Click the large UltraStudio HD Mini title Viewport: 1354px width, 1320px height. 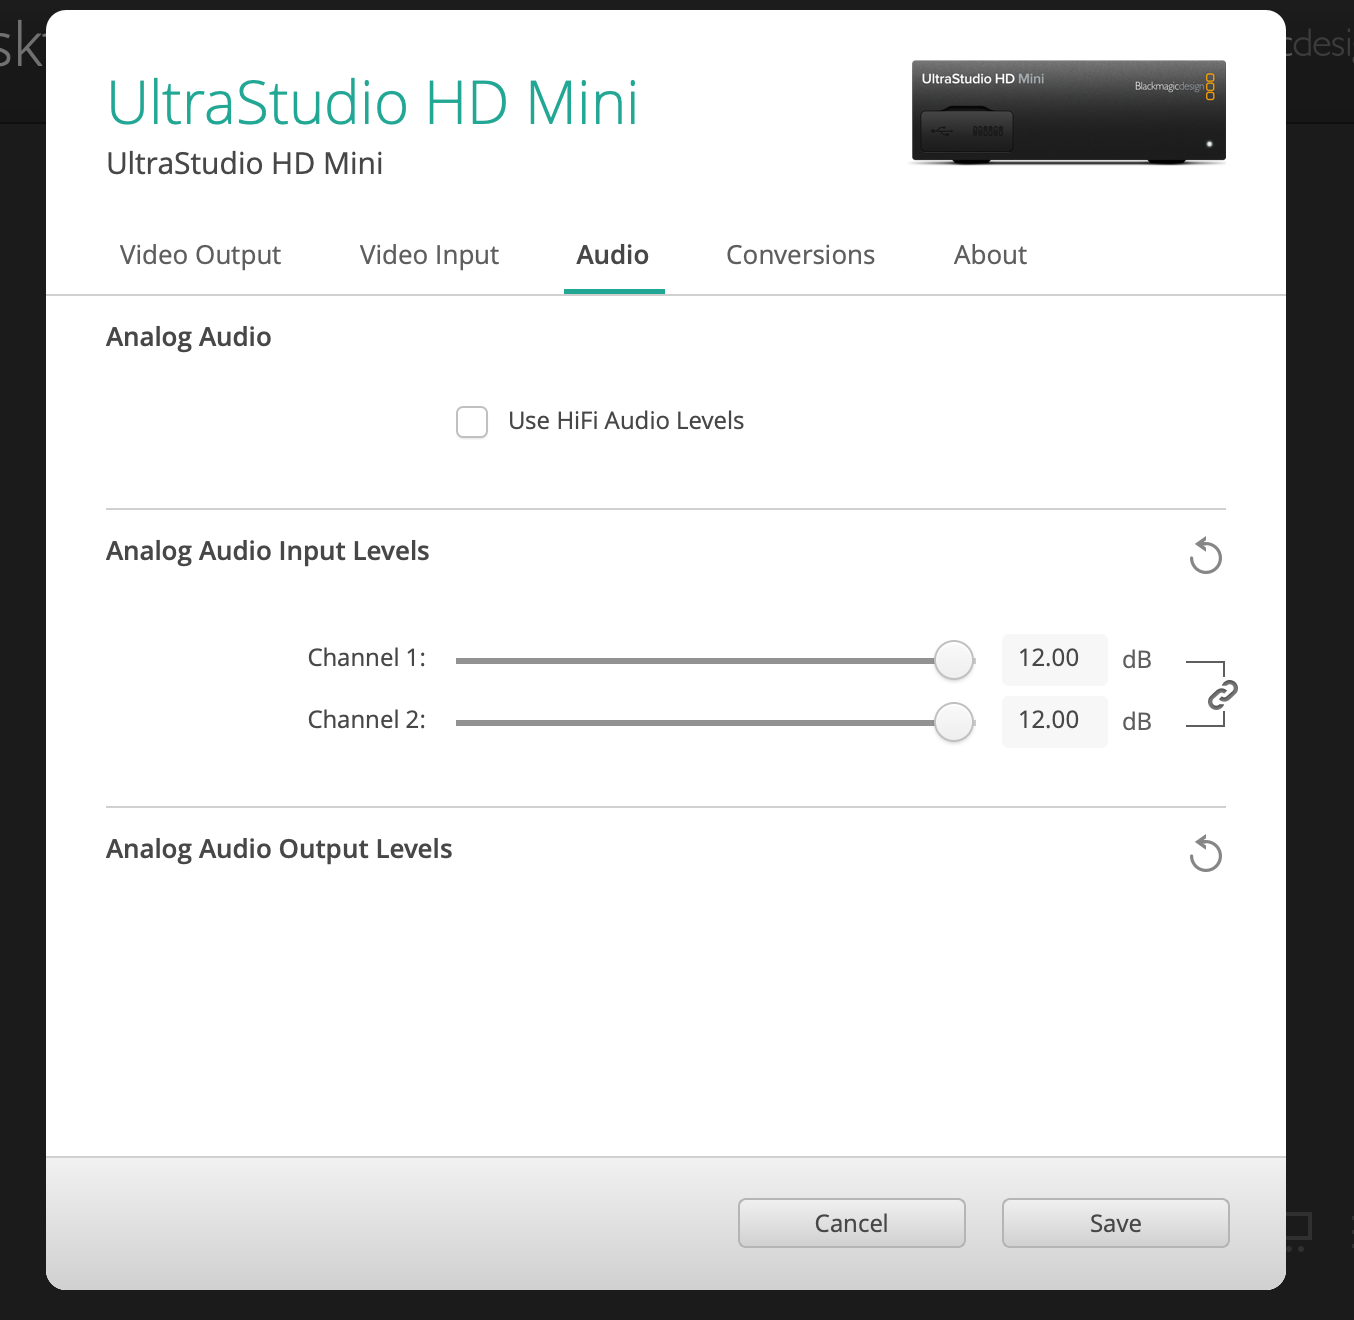click(373, 103)
